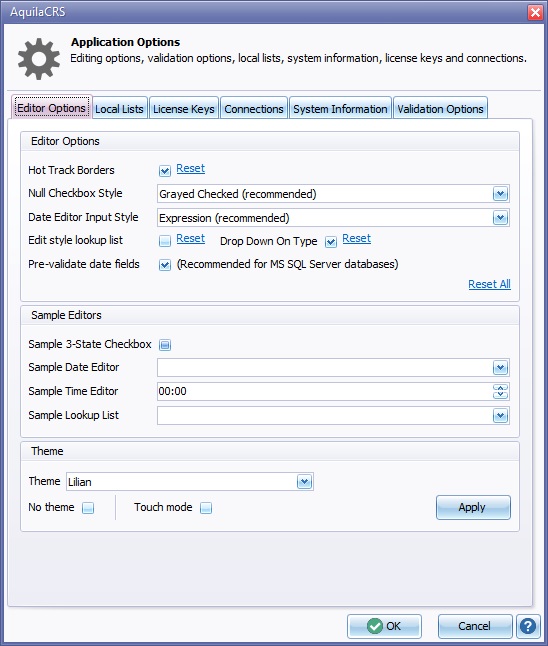Screen dimensions: 548x646
Task: Go to the Connections tab
Action: [254, 109]
